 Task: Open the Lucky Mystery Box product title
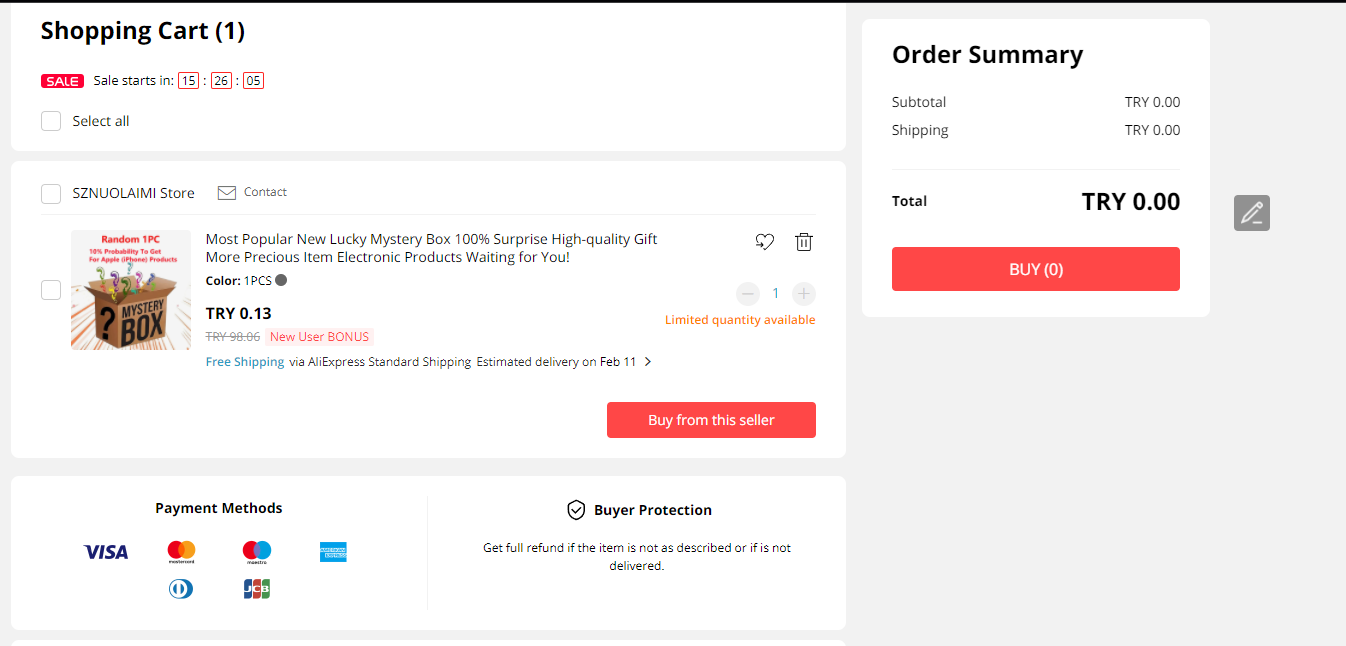click(x=431, y=248)
